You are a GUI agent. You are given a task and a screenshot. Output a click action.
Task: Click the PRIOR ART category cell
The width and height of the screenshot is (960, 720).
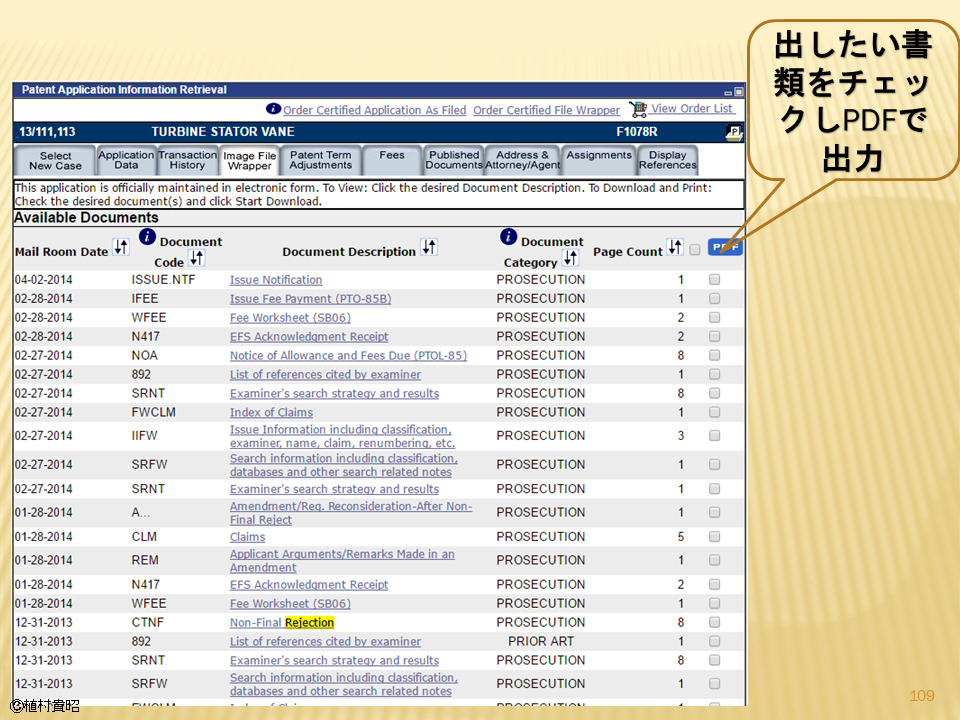point(541,642)
